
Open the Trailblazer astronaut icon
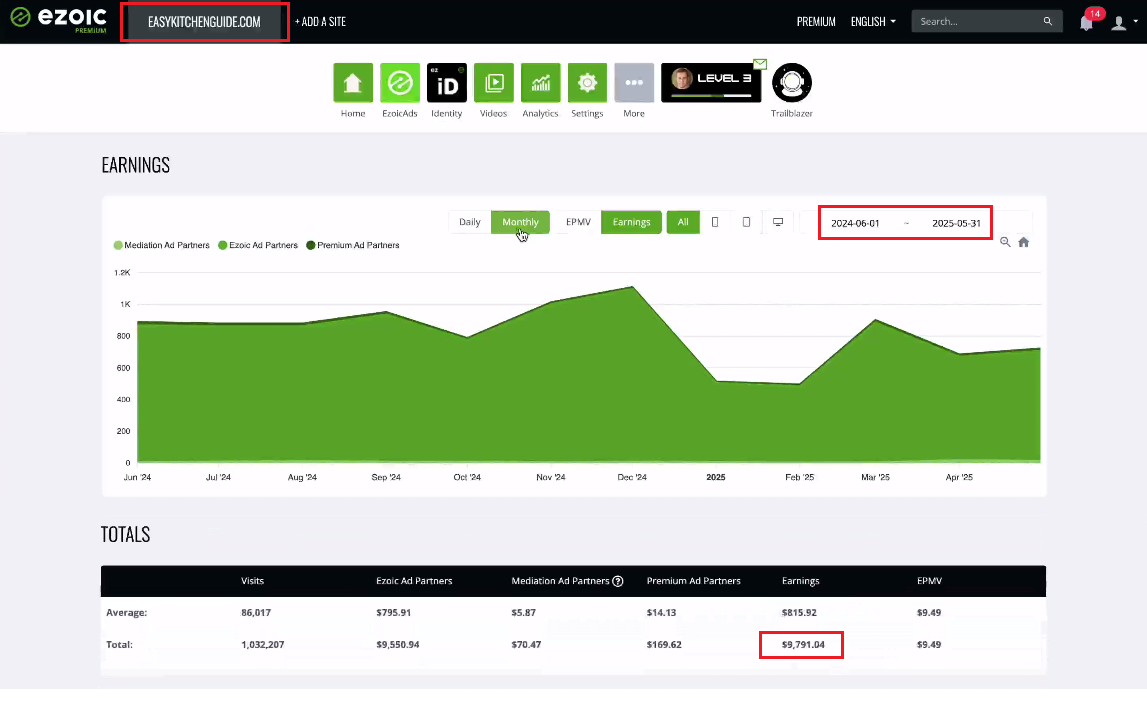tap(791, 83)
